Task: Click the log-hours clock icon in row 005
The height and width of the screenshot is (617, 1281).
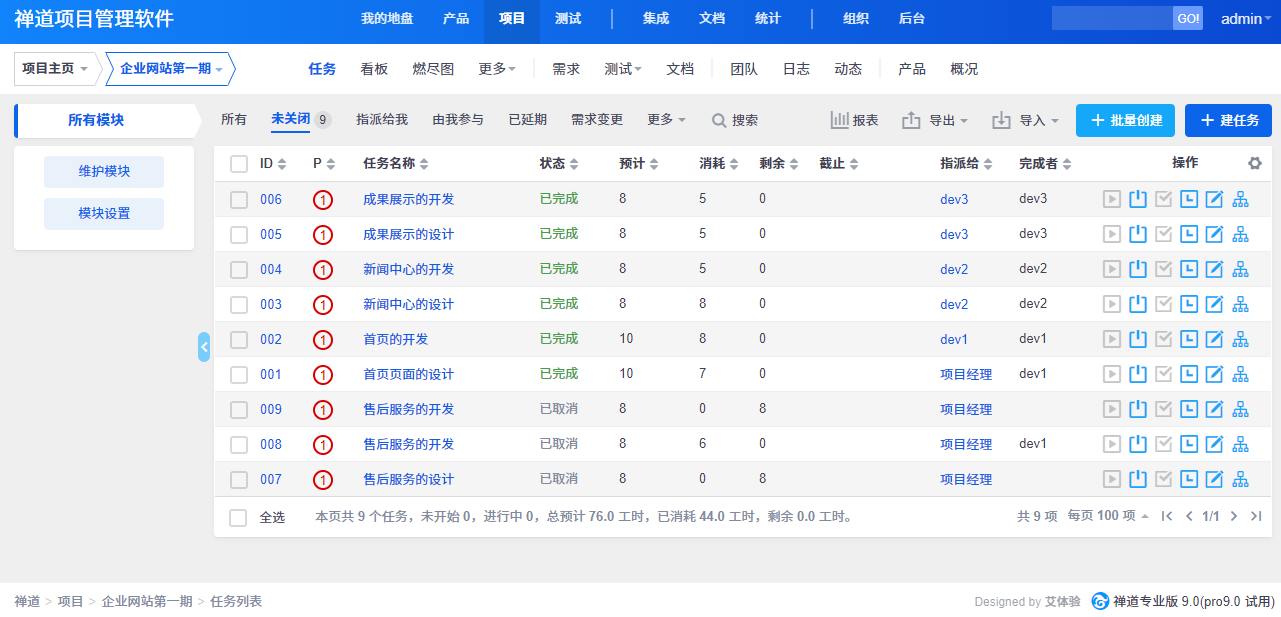Action: tap(1189, 234)
